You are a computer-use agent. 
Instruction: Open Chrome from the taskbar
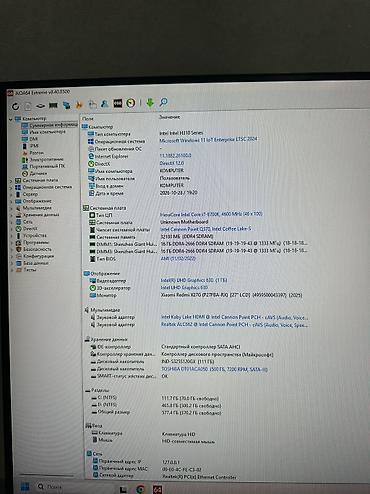[x=140, y=489]
